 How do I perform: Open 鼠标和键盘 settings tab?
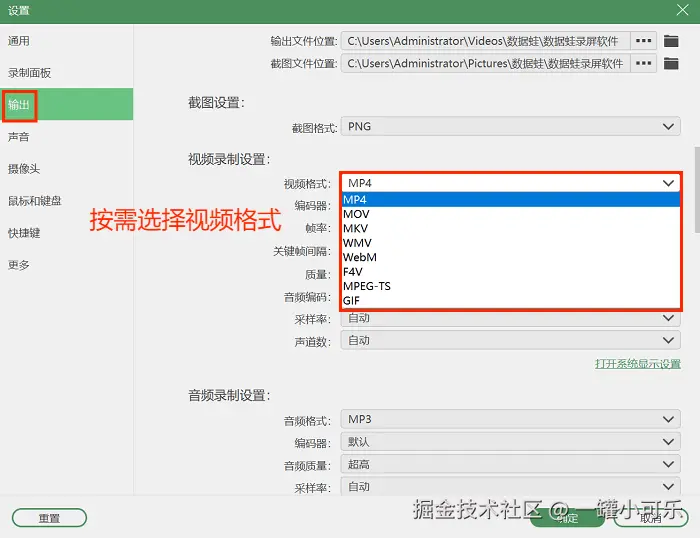(x=67, y=201)
